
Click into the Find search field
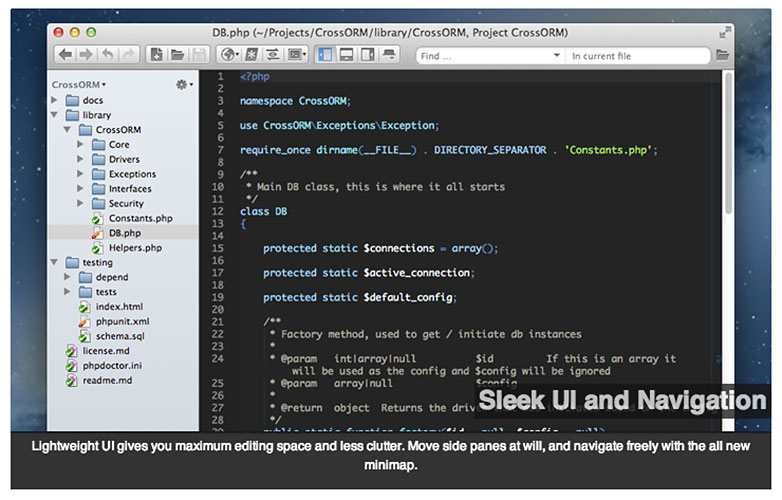point(484,56)
